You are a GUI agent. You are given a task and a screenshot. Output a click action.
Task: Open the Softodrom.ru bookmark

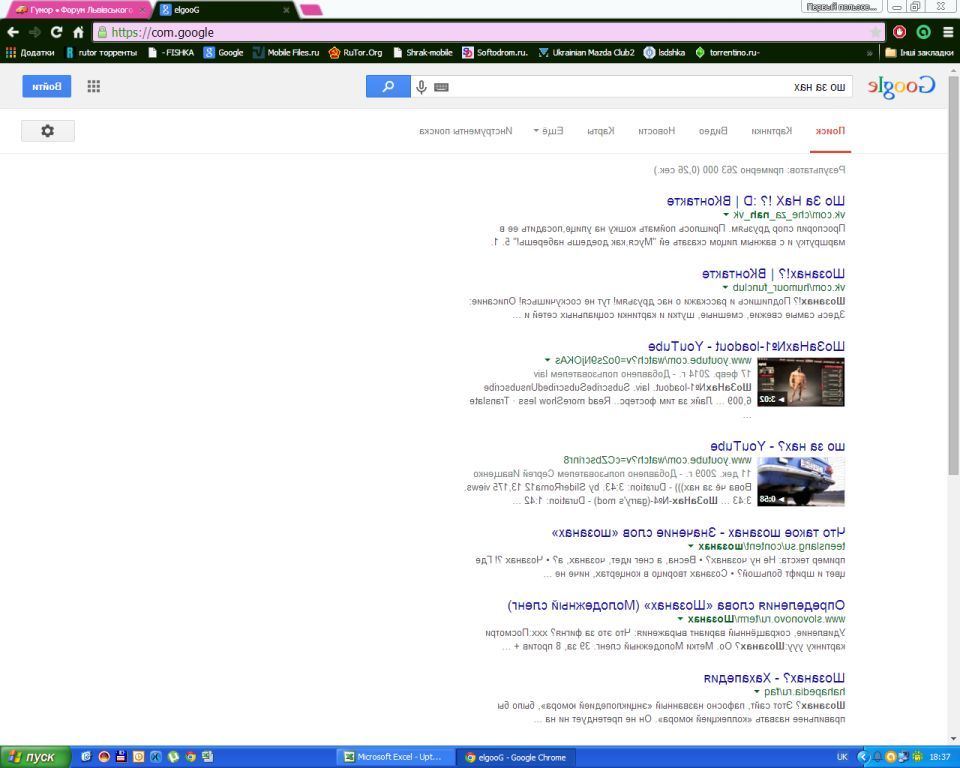pos(495,53)
